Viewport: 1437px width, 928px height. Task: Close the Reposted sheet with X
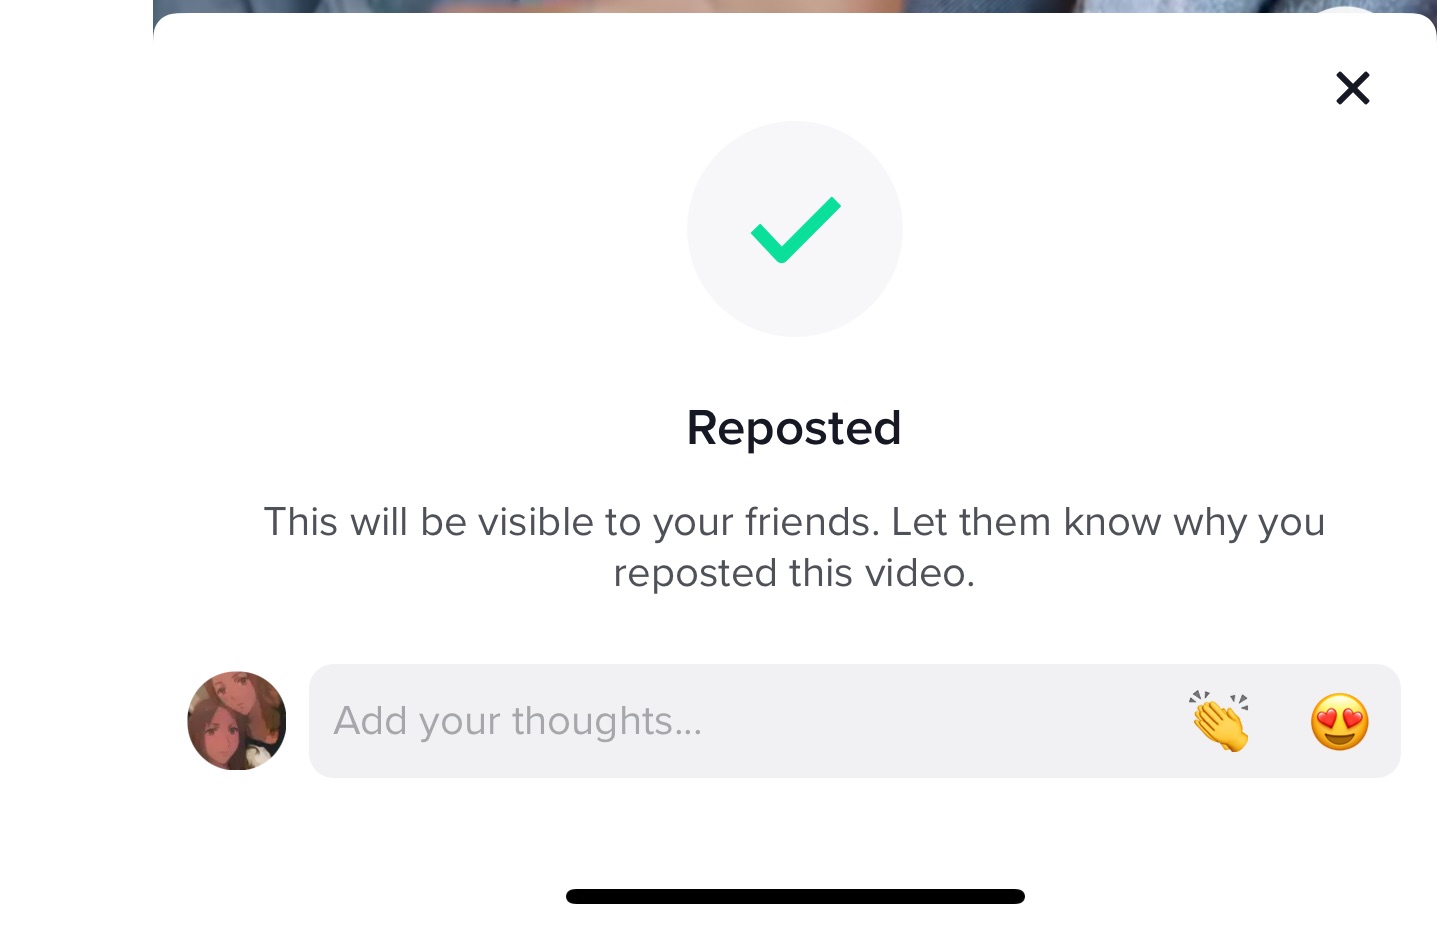1352,88
